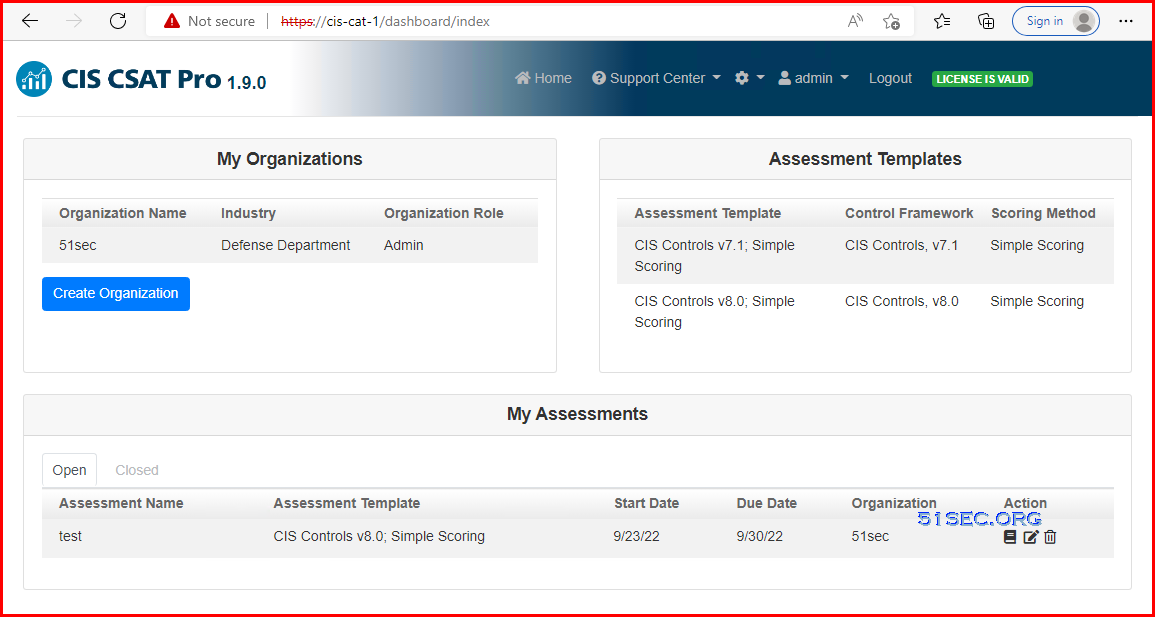Delete the test assessment with the trash icon
The image size is (1155, 617).
(x=1050, y=537)
